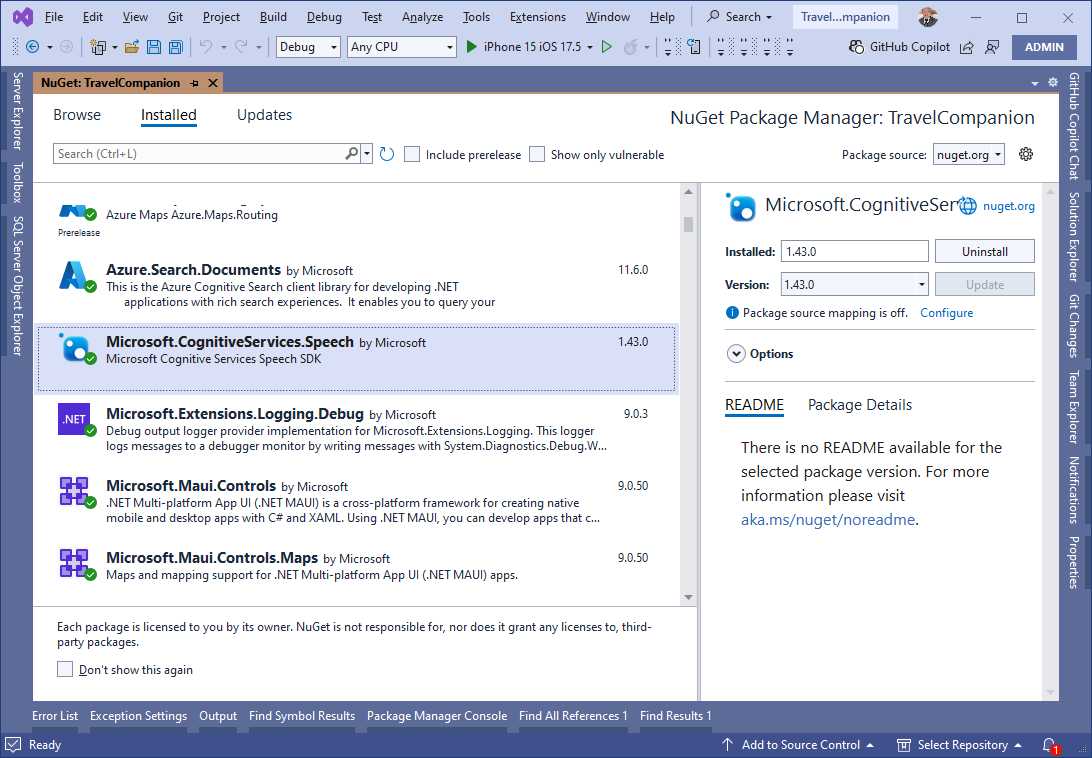Switch to the Package Details tab

tap(859, 405)
